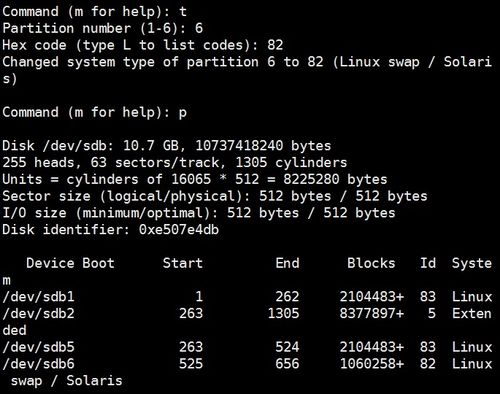
Task: Click the Device Boot column header
Action: tap(70, 263)
